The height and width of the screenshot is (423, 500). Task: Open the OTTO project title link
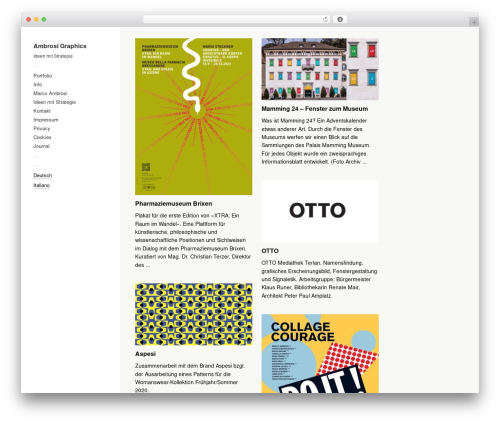[x=270, y=251]
